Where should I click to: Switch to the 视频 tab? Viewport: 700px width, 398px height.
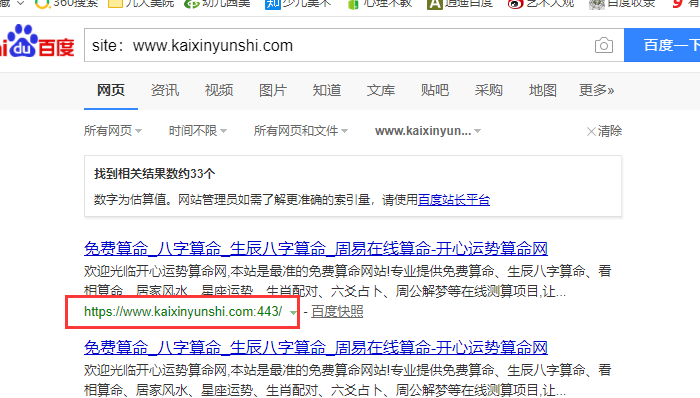(219, 90)
